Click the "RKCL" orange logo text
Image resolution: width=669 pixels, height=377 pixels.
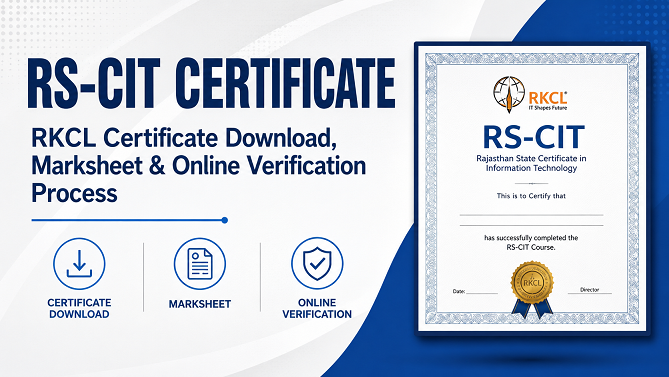pyautogui.click(x=548, y=98)
